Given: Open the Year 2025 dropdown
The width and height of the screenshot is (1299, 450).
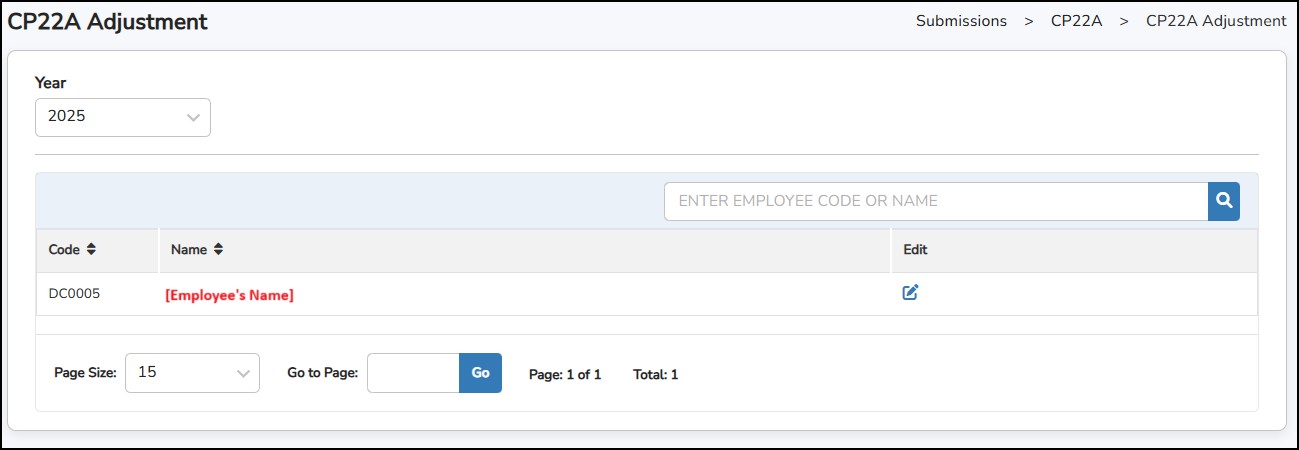Looking at the screenshot, I should [x=122, y=117].
